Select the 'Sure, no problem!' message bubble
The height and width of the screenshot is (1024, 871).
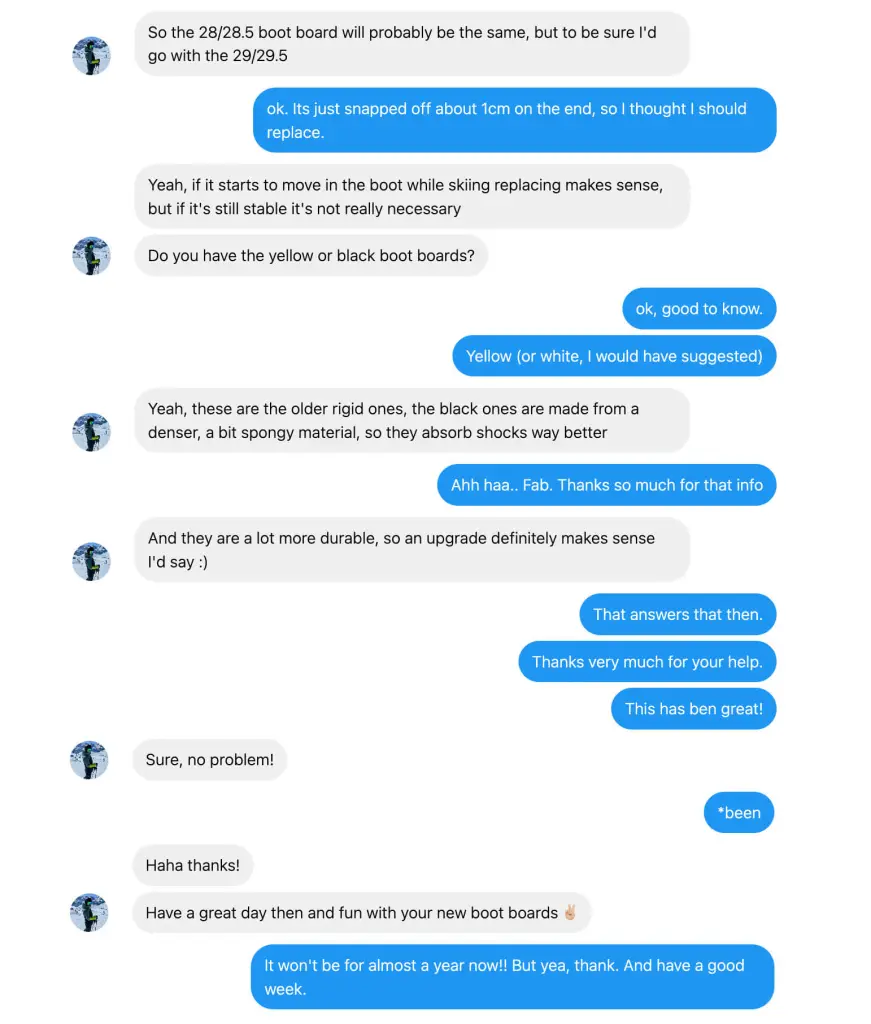pyautogui.click(x=210, y=760)
